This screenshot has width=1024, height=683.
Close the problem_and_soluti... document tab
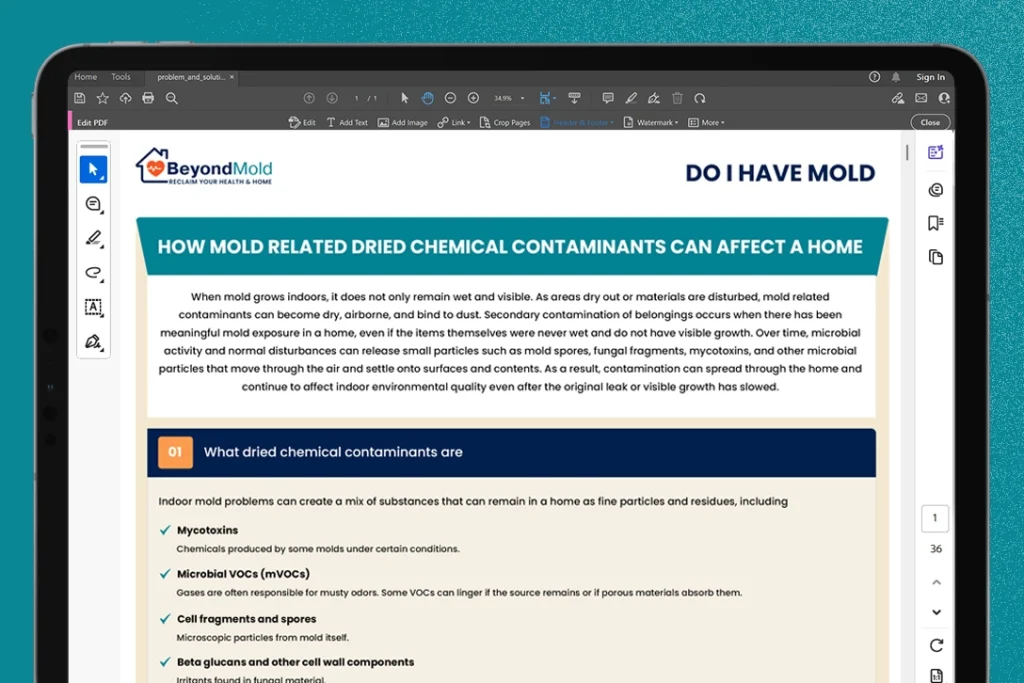pos(232,77)
